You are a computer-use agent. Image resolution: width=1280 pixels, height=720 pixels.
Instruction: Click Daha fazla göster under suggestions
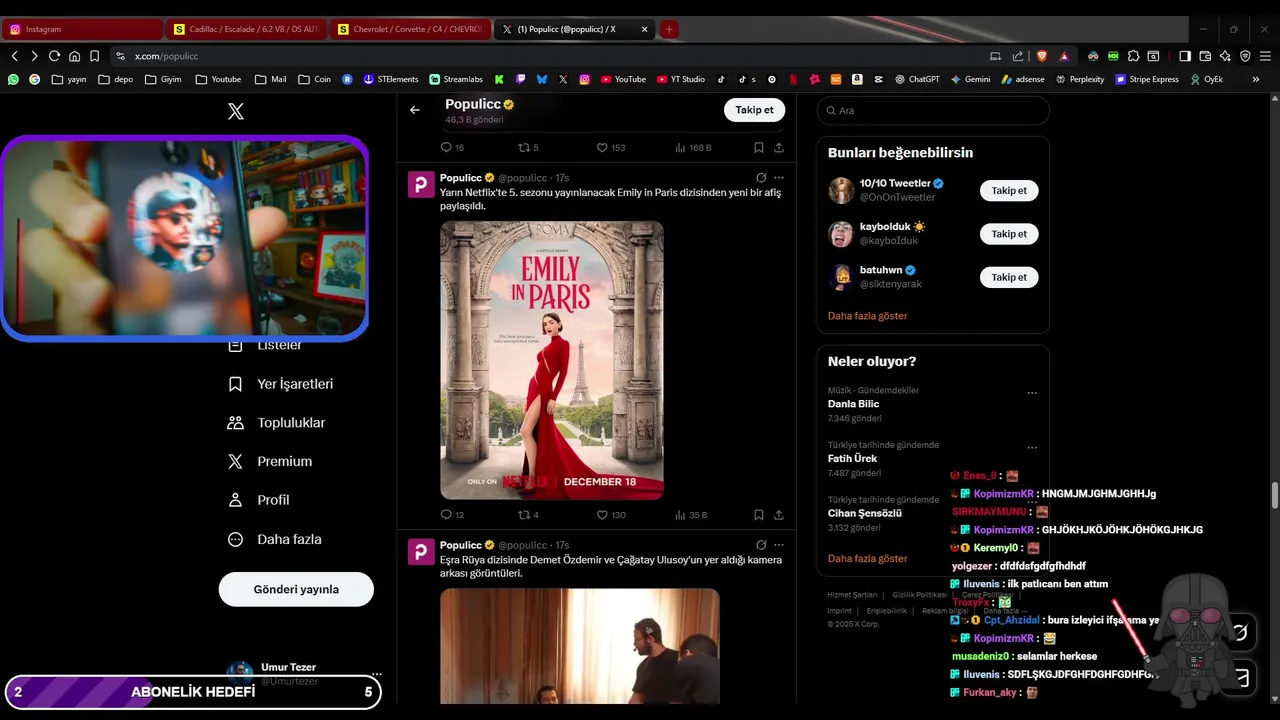(867, 316)
